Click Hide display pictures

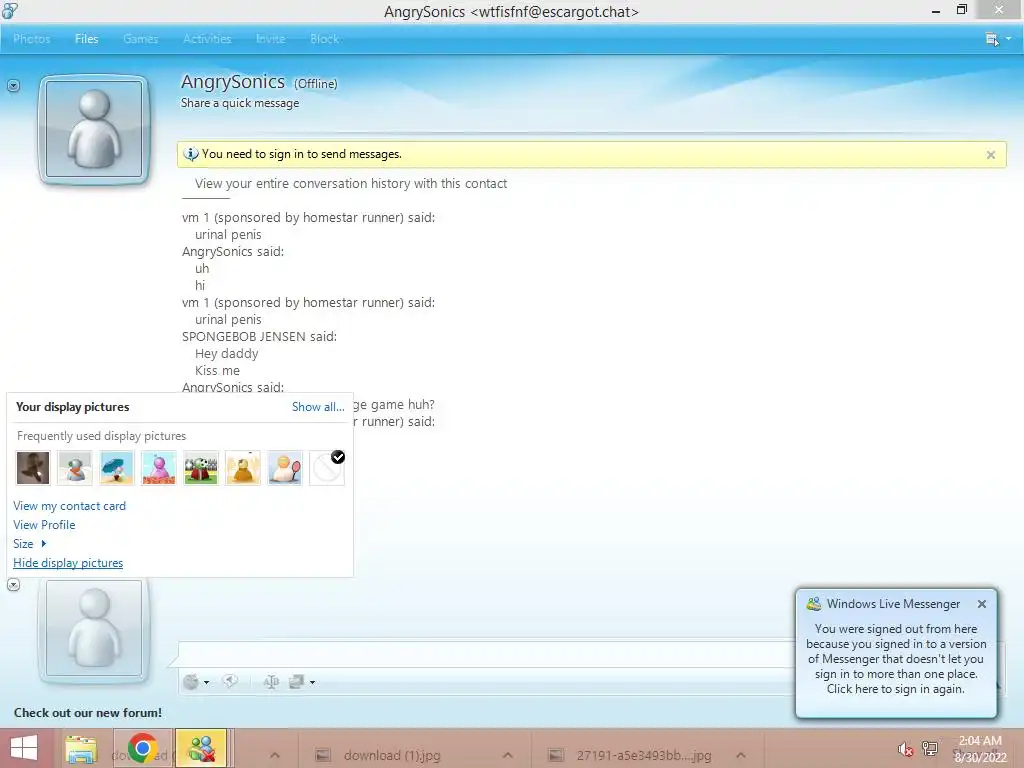click(68, 563)
